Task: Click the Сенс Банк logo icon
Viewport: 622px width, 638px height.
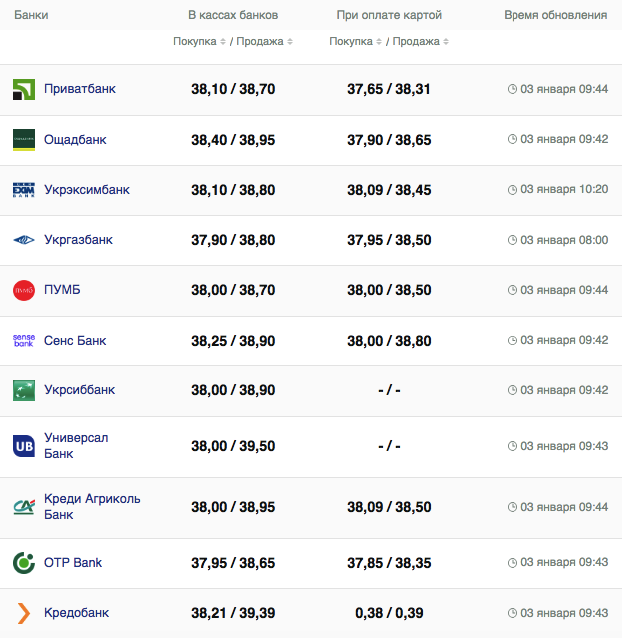Action: [24, 341]
